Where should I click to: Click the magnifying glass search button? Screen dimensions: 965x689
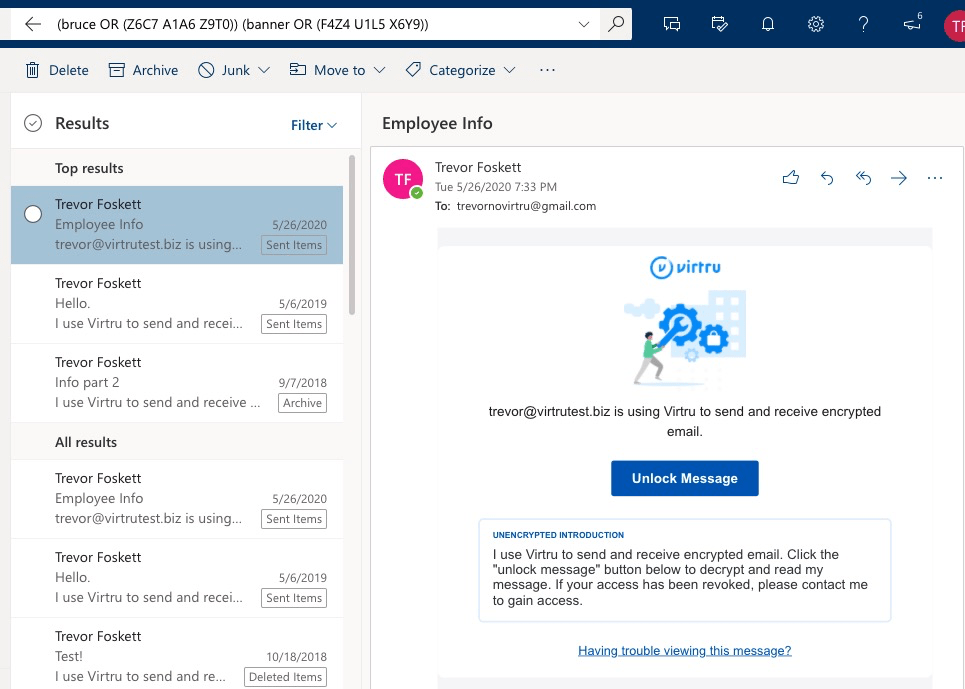616,25
